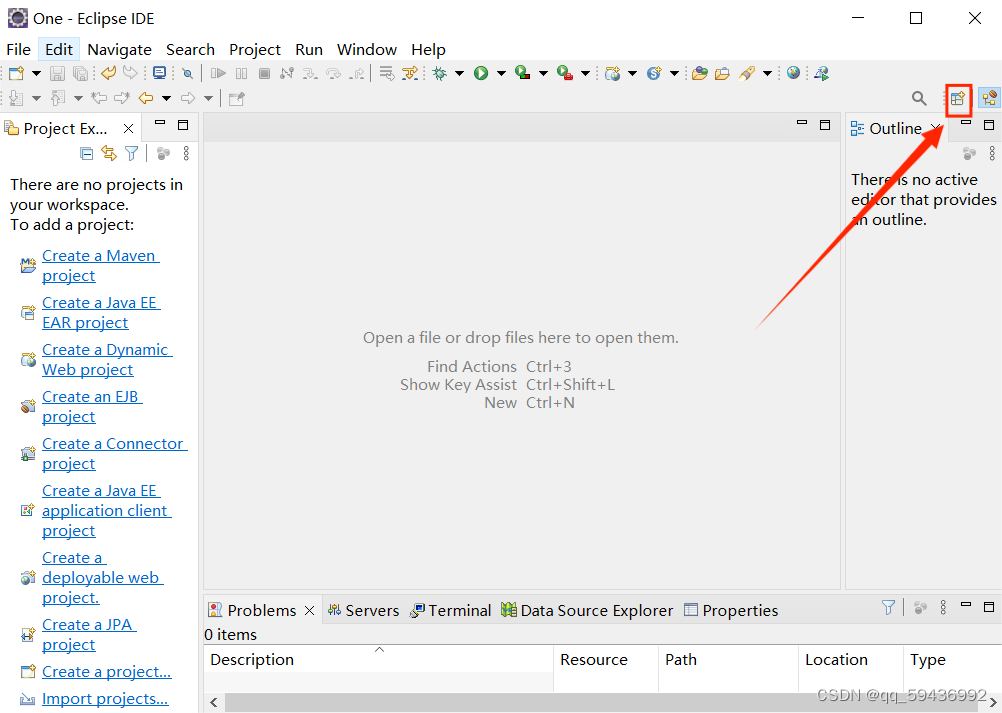Click the filter funnel in Project Explorer

132,153
